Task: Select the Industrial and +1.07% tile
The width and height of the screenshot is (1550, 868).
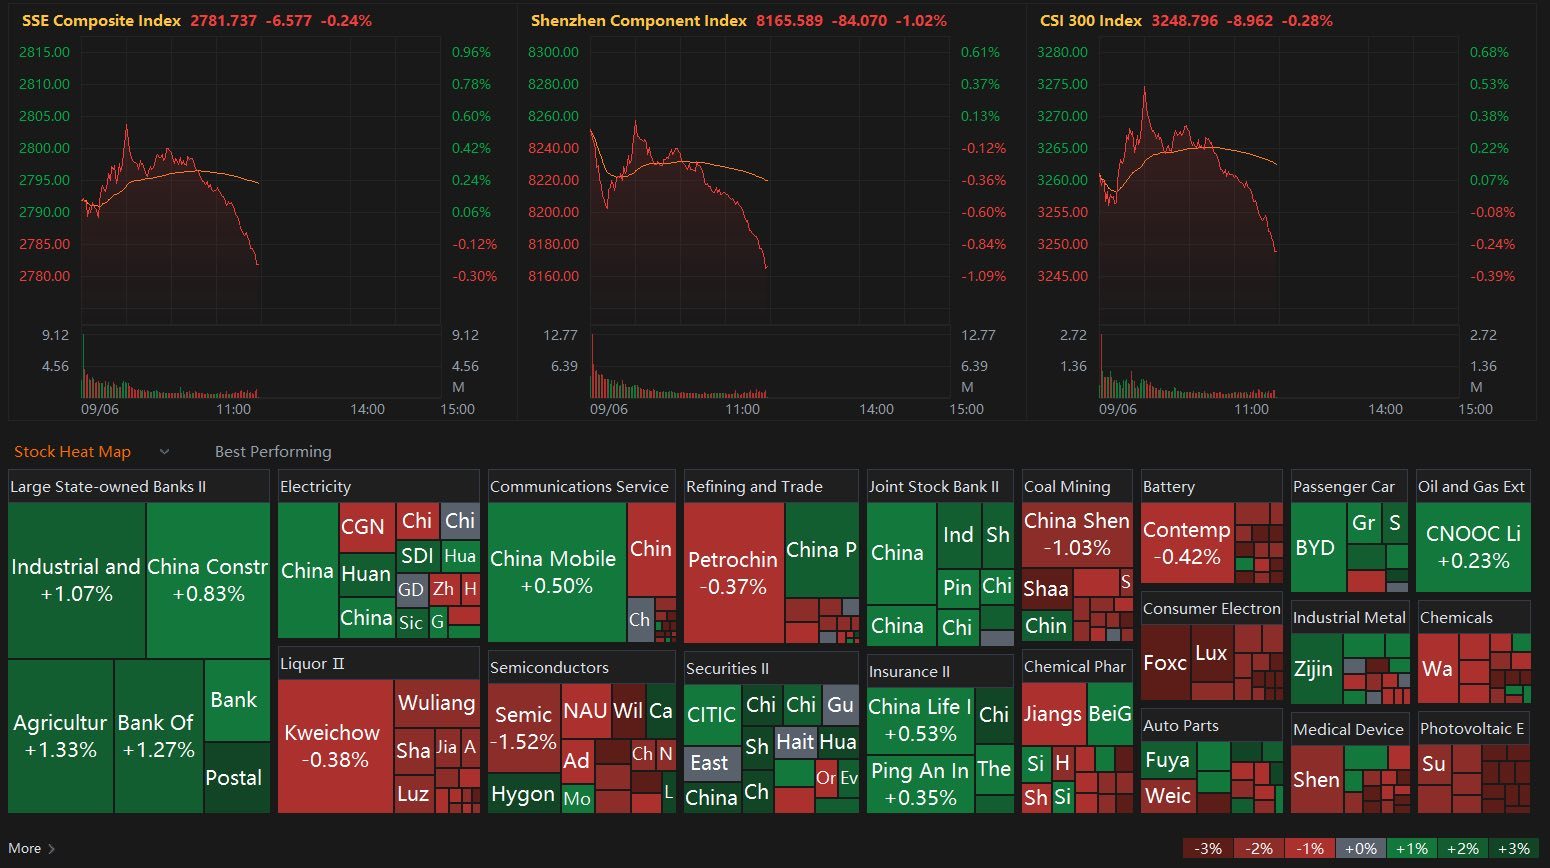Action: coord(77,580)
